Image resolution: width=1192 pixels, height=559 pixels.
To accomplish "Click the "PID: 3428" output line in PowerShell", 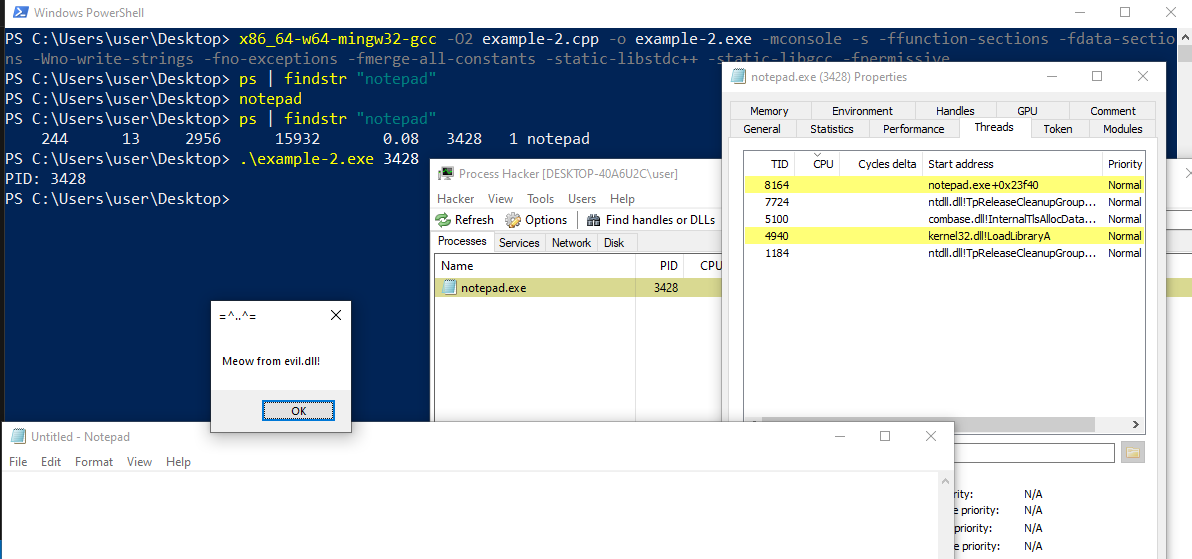I will click(46, 179).
